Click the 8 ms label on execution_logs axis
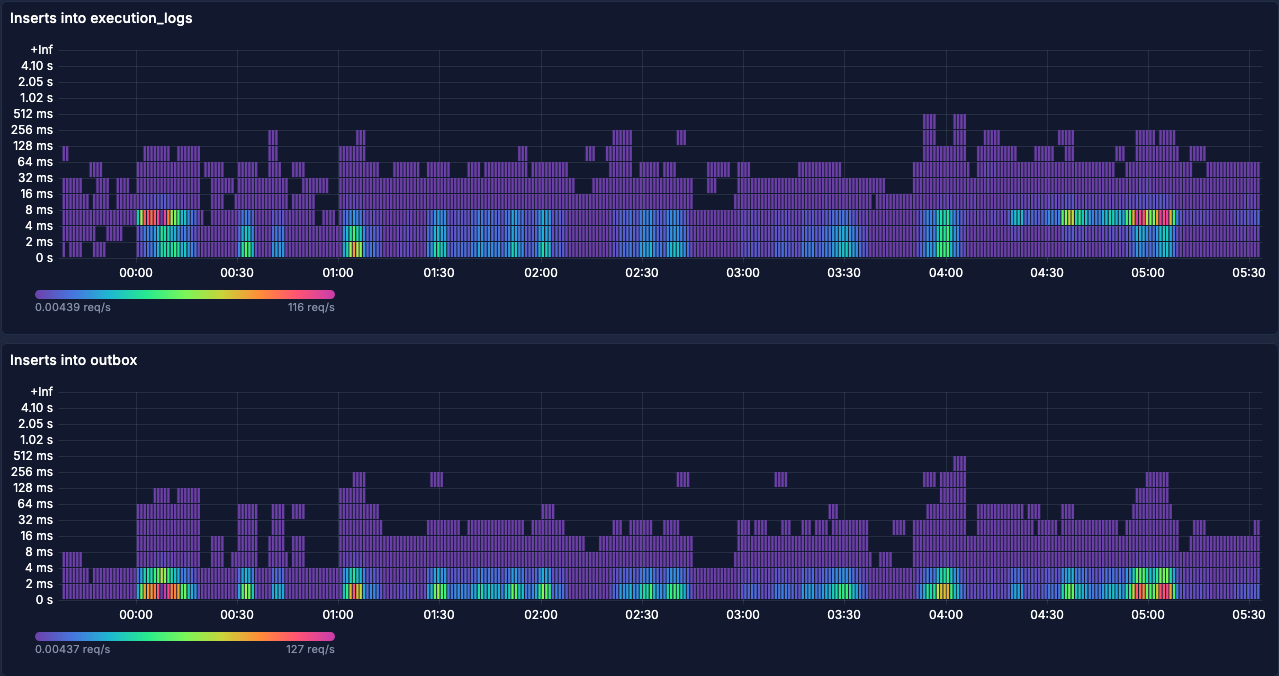The height and width of the screenshot is (676, 1279). [40, 209]
